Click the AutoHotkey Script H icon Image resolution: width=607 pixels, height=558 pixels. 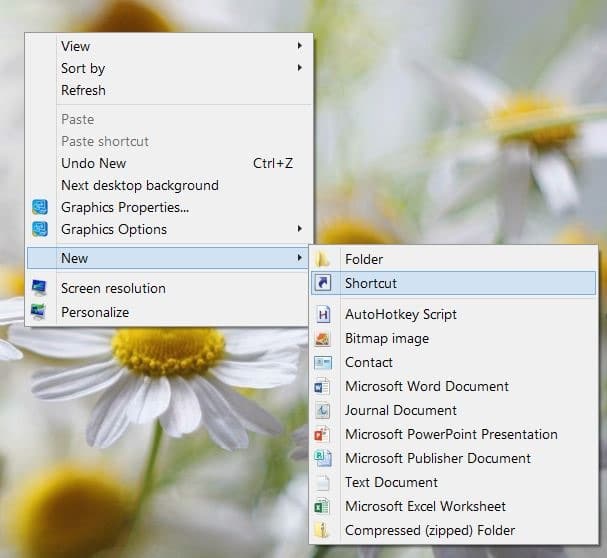click(323, 314)
